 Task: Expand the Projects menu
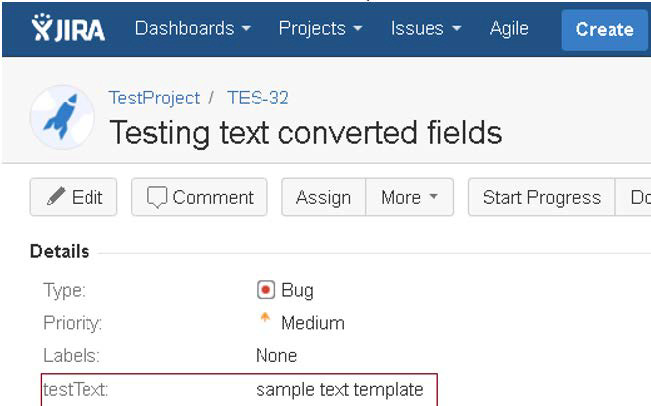pos(321,29)
